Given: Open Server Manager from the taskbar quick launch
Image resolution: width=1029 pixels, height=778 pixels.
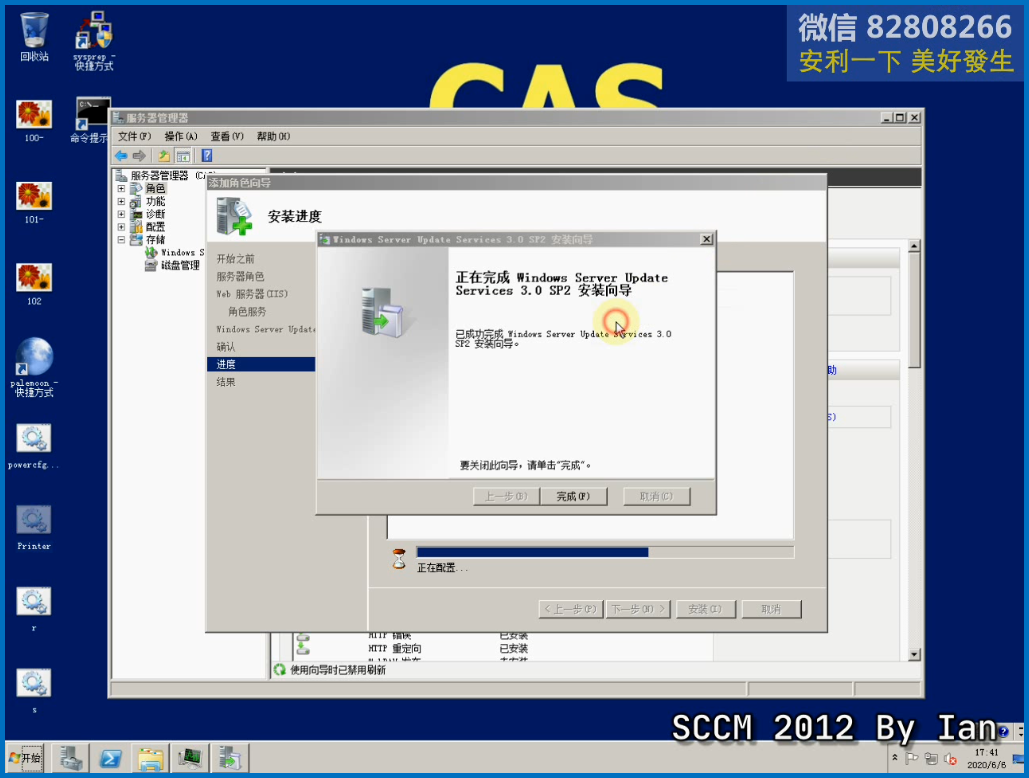Looking at the screenshot, I should coord(71,758).
